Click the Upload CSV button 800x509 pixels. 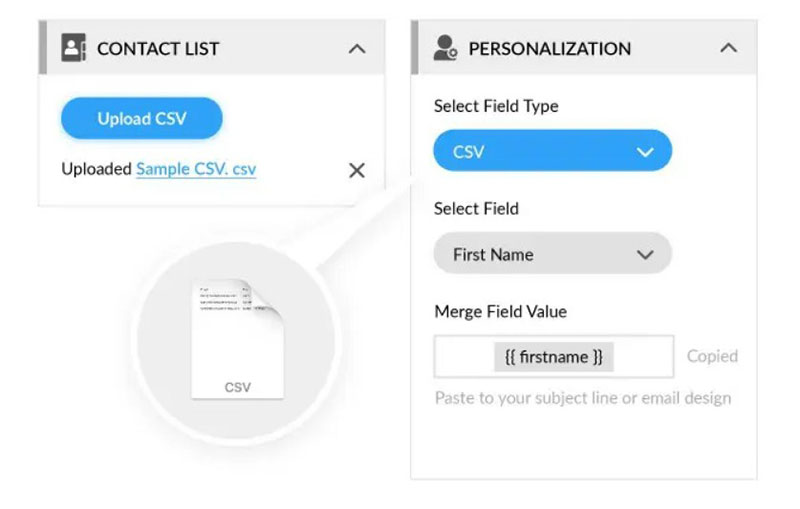pos(142,118)
